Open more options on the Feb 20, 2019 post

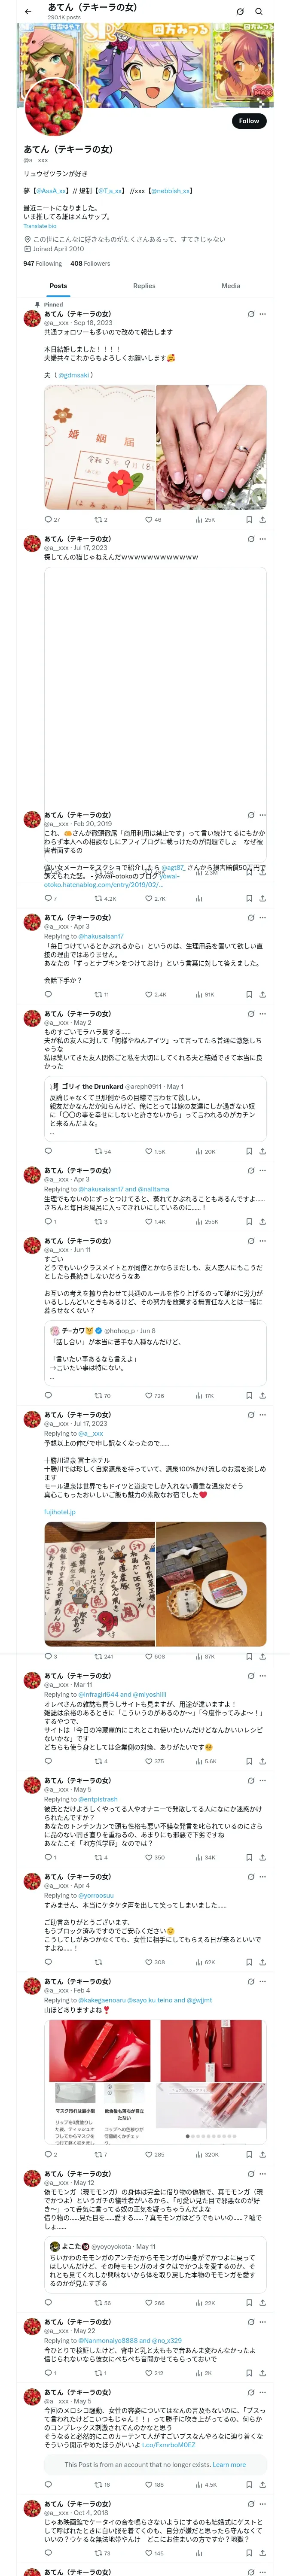[x=263, y=815]
